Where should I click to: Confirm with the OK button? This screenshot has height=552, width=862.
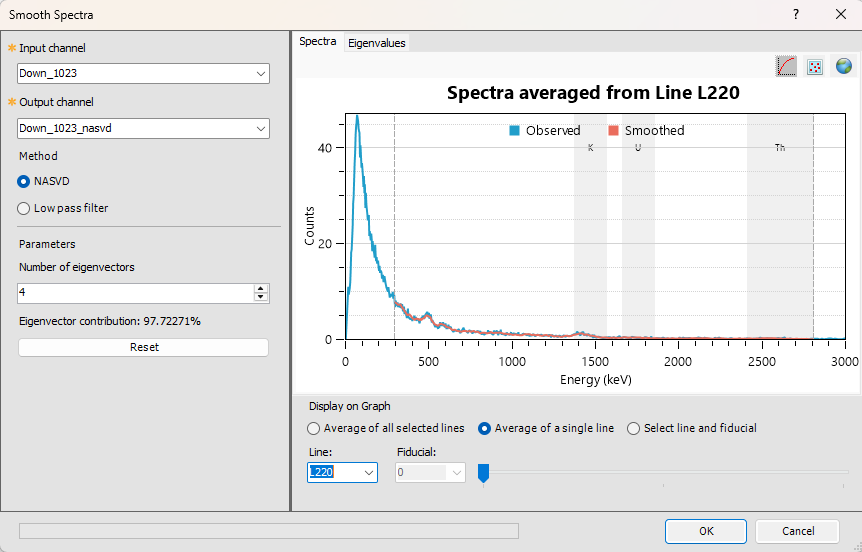(706, 531)
